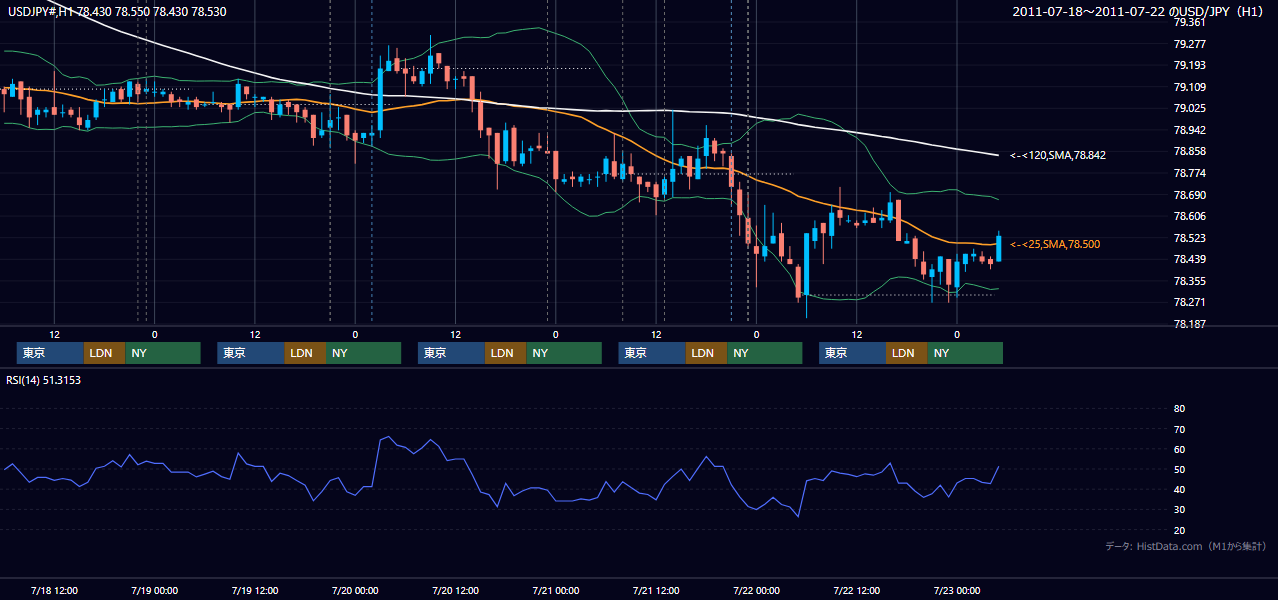Image resolution: width=1278 pixels, height=600 pixels.
Task: Select the LDN session block for 7/22
Action: click(x=906, y=353)
